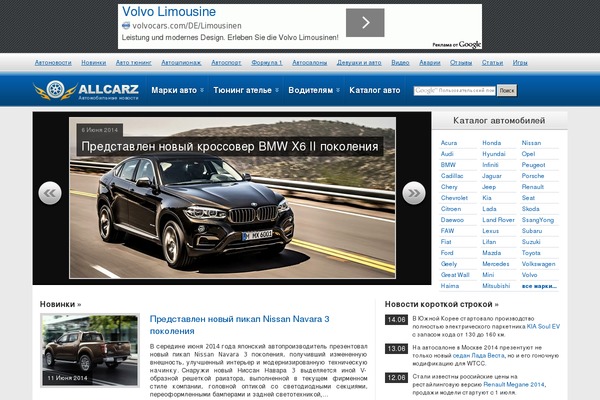Open Девушки и авто link
Viewport: 600px width, 400px height.
click(x=359, y=62)
